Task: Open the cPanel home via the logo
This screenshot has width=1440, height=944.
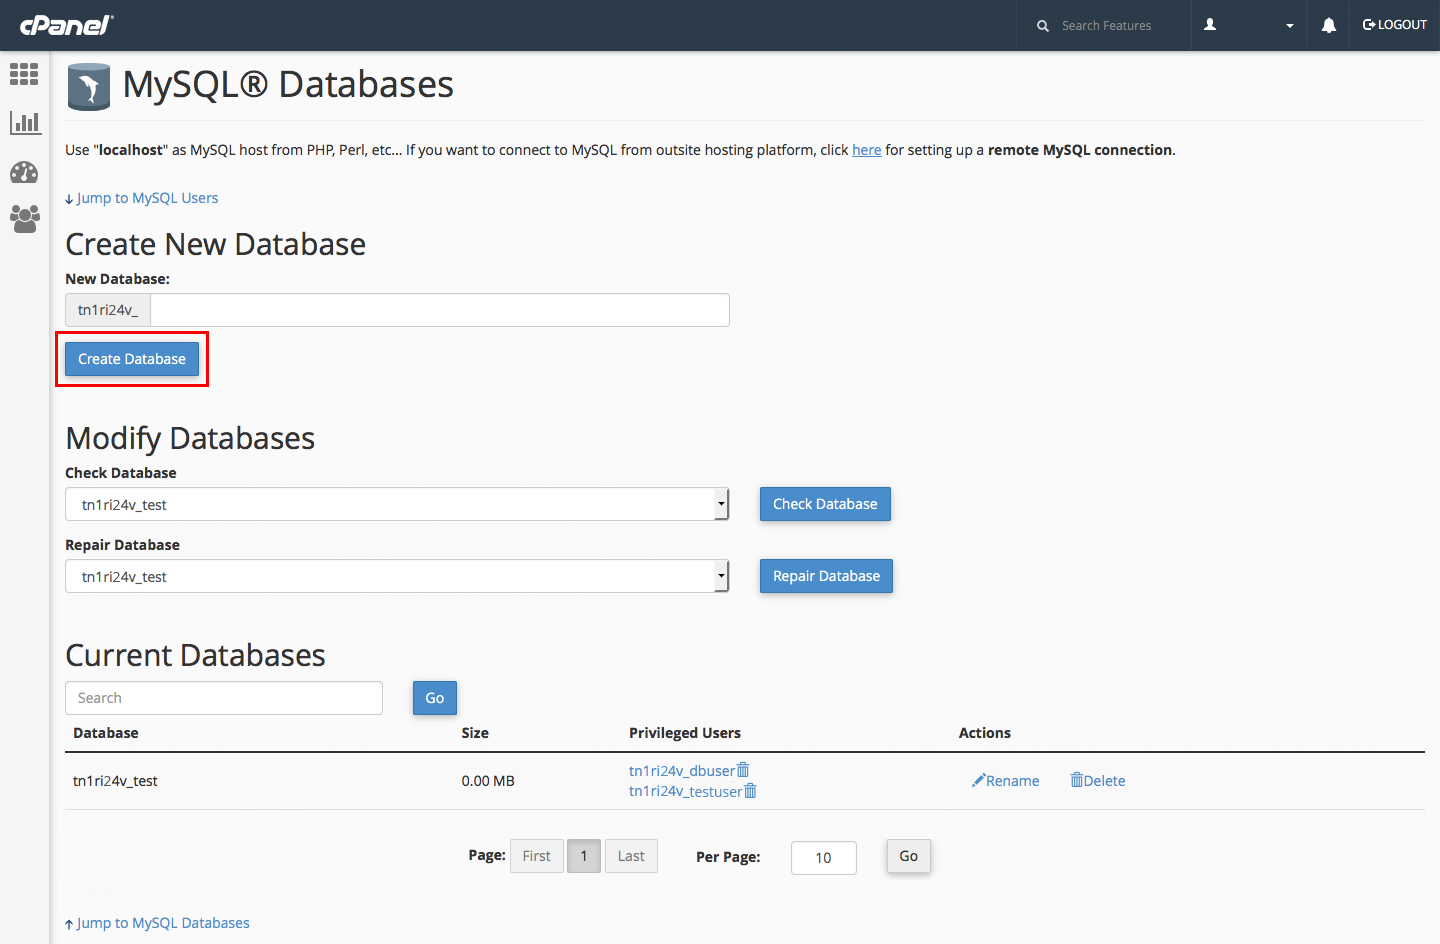Action: (x=64, y=25)
